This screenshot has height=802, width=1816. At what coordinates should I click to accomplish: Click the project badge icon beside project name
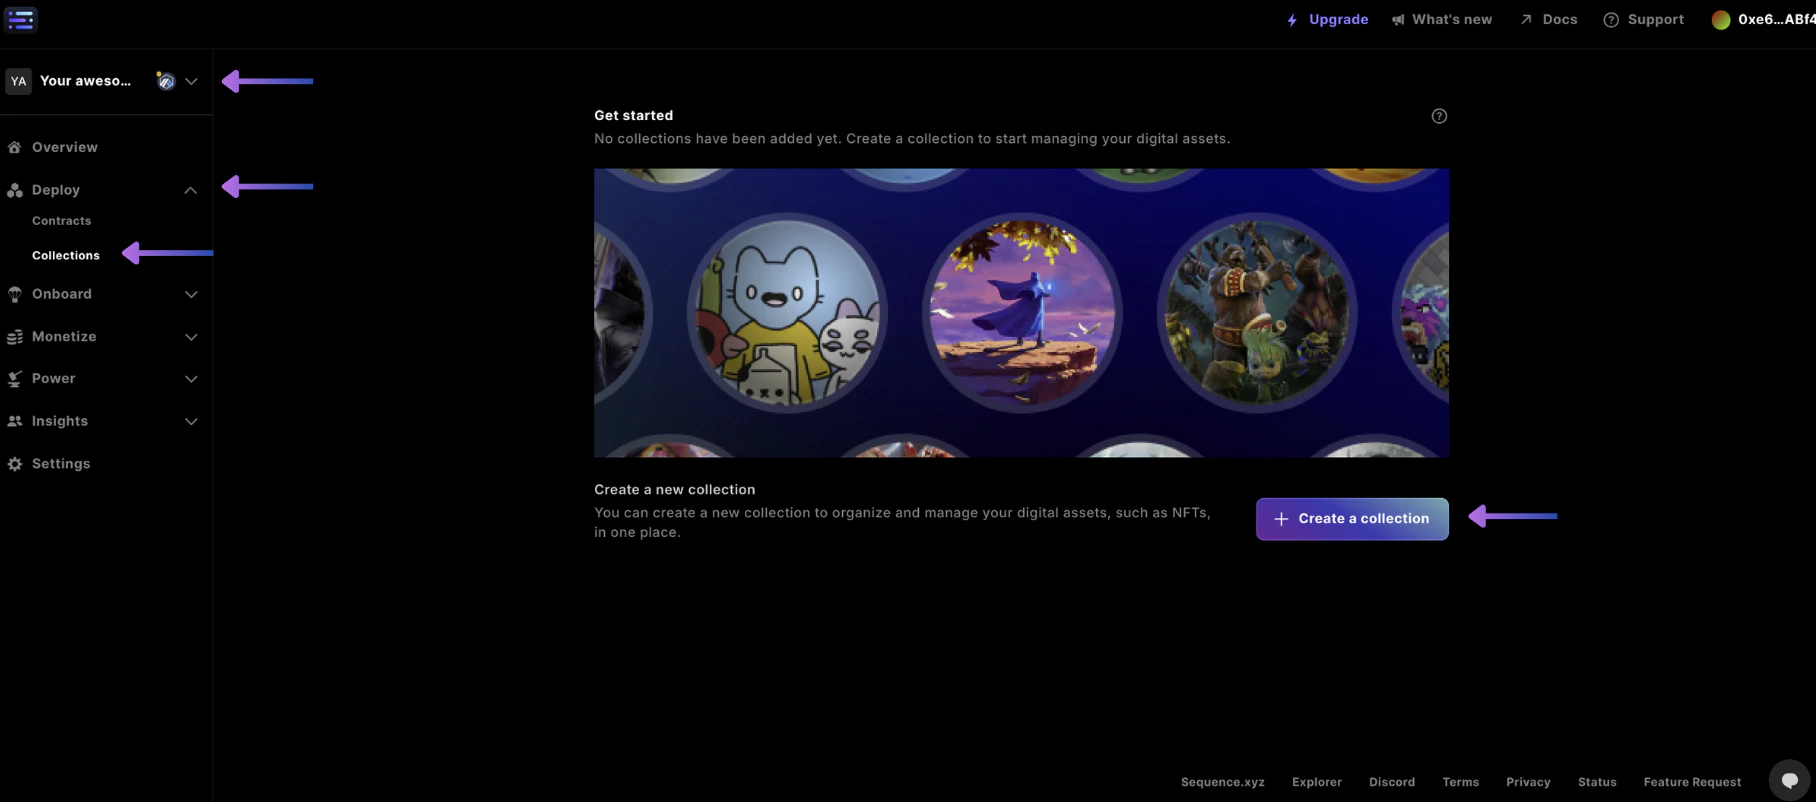tap(166, 81)
